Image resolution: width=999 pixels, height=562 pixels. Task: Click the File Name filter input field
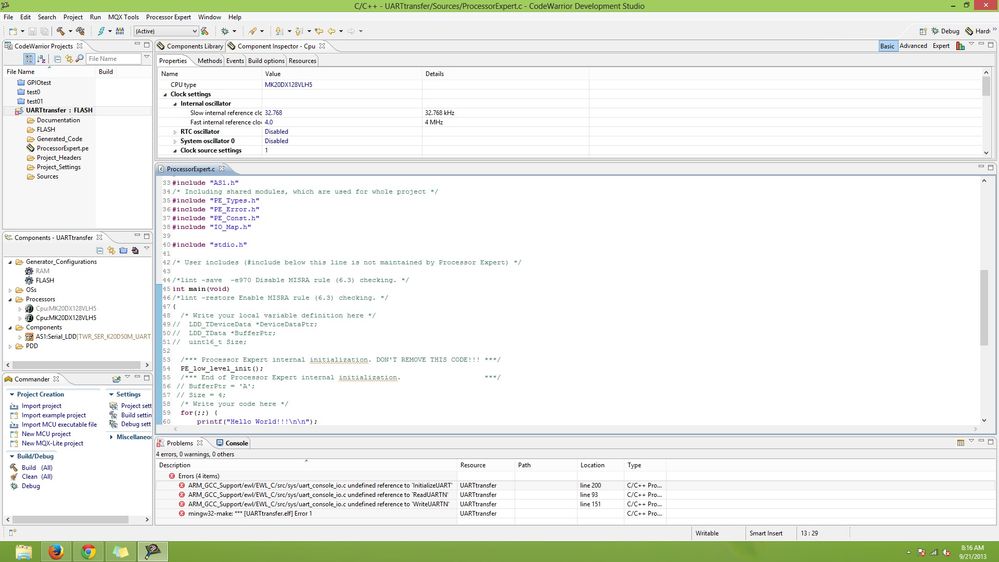pyautogui.click(x=113, y=59)
